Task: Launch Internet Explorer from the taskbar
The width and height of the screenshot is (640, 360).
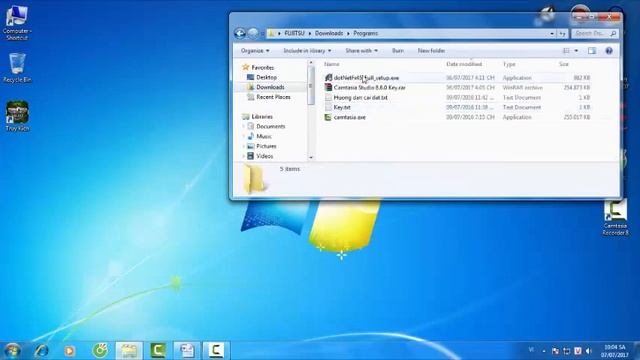Action: 42,350
